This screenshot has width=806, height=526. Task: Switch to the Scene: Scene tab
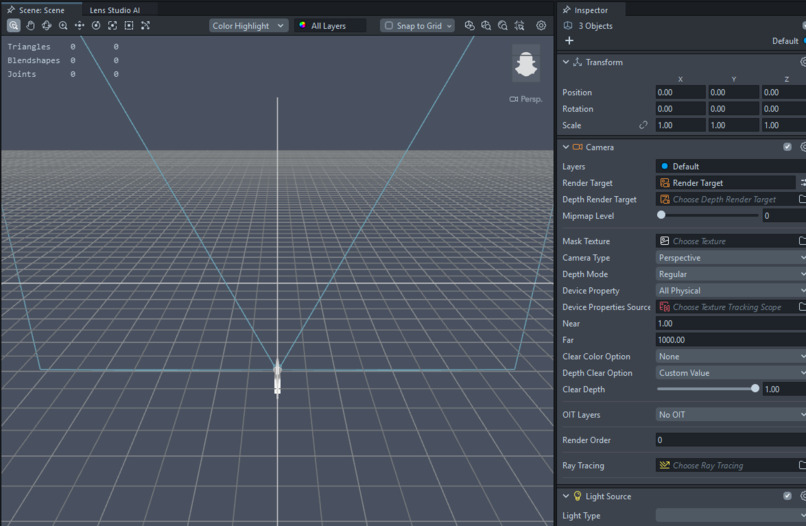pyautogui.click(x=41, y=10)
